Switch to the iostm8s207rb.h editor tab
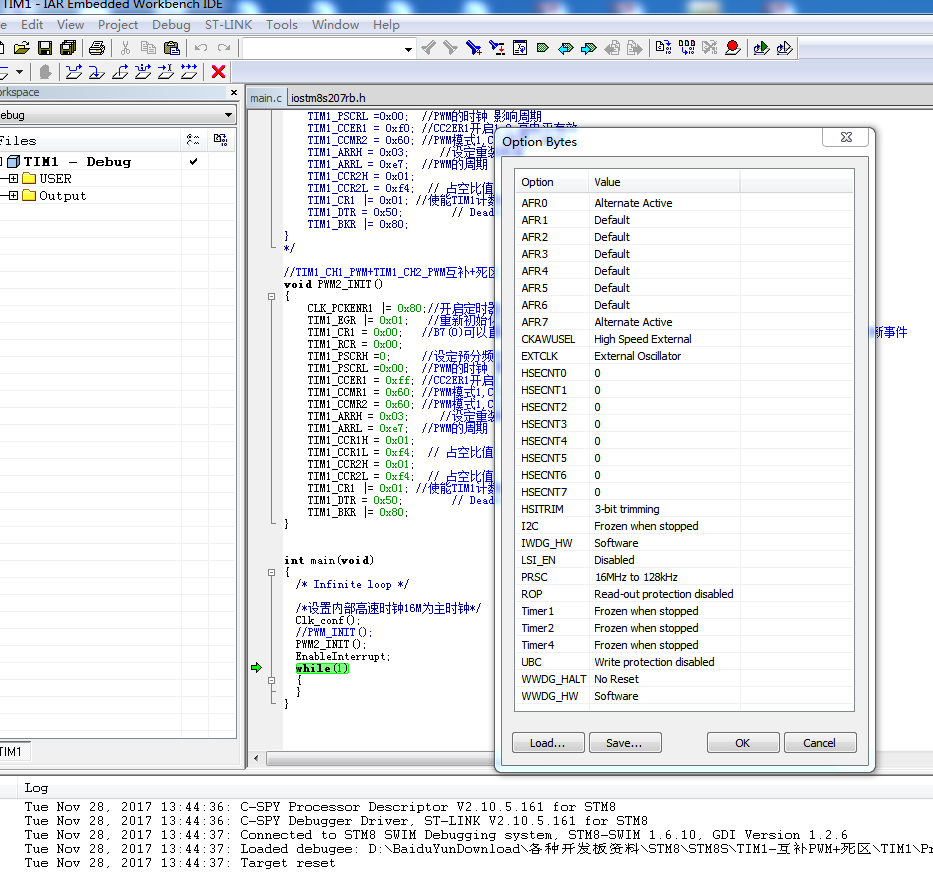This screenshot has height=892, width=933. [328, 98]
